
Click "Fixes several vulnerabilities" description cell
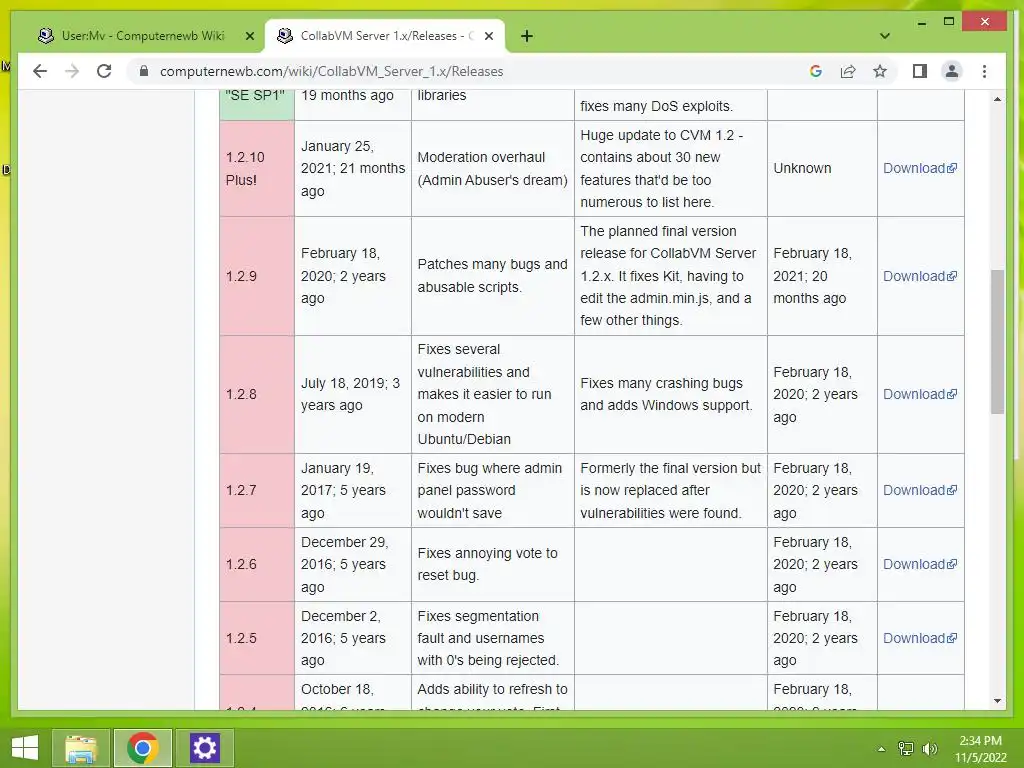click(493, 394)
